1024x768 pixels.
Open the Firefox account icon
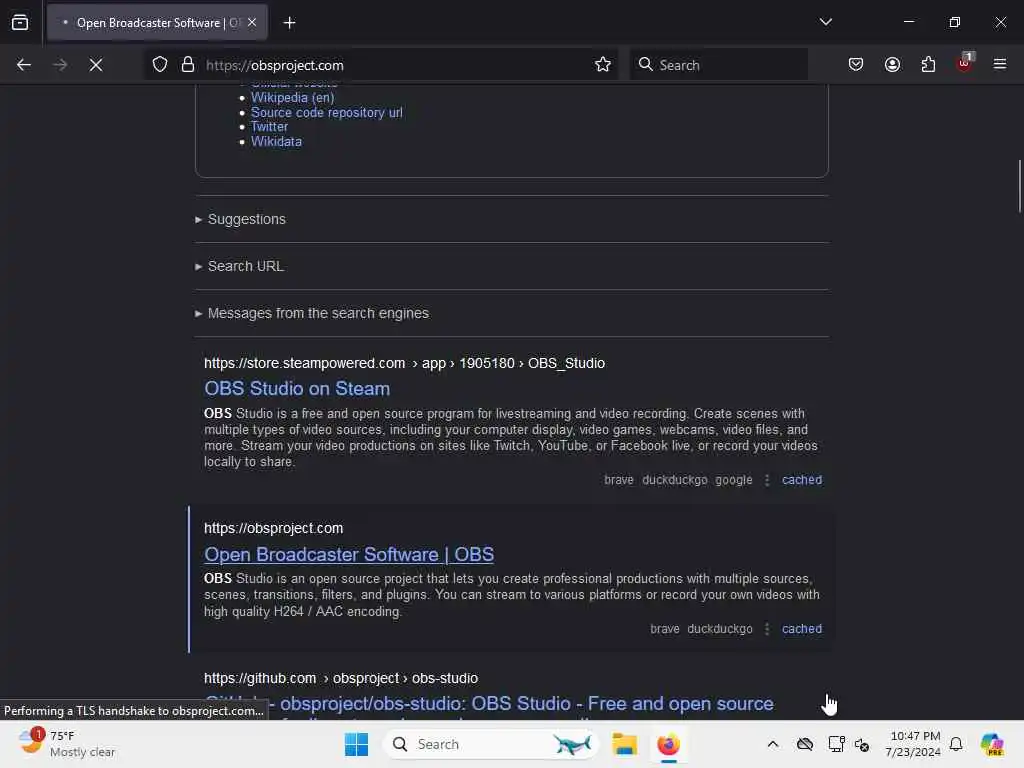(x=892, y=65)
